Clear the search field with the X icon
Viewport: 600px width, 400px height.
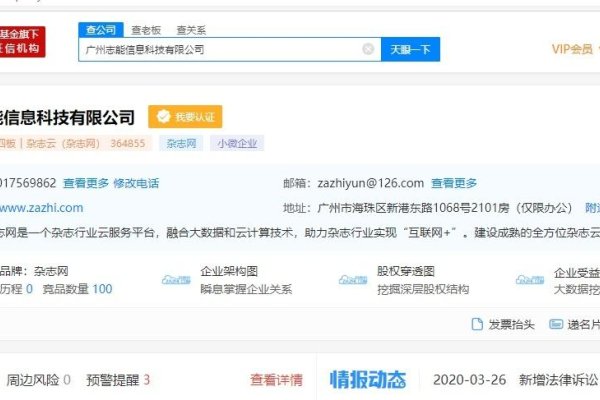click(368, 49)
